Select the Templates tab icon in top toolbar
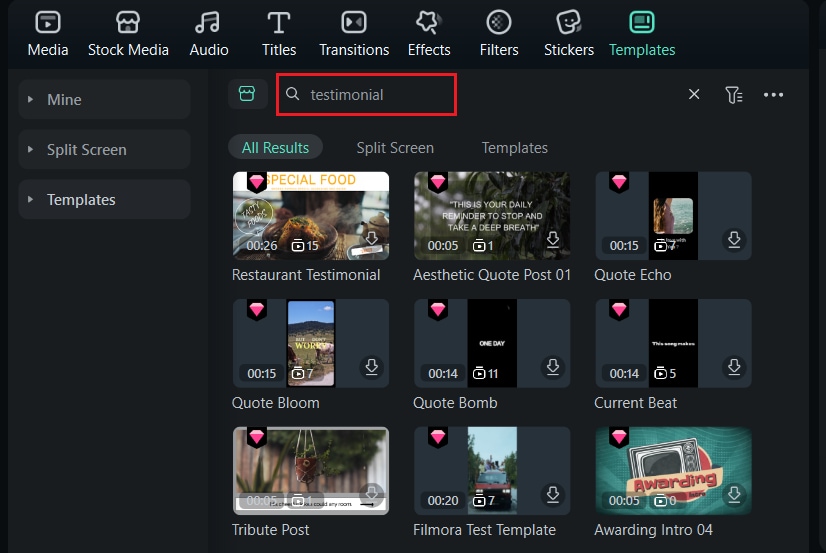The image size is (826, 553). point(642,23)
